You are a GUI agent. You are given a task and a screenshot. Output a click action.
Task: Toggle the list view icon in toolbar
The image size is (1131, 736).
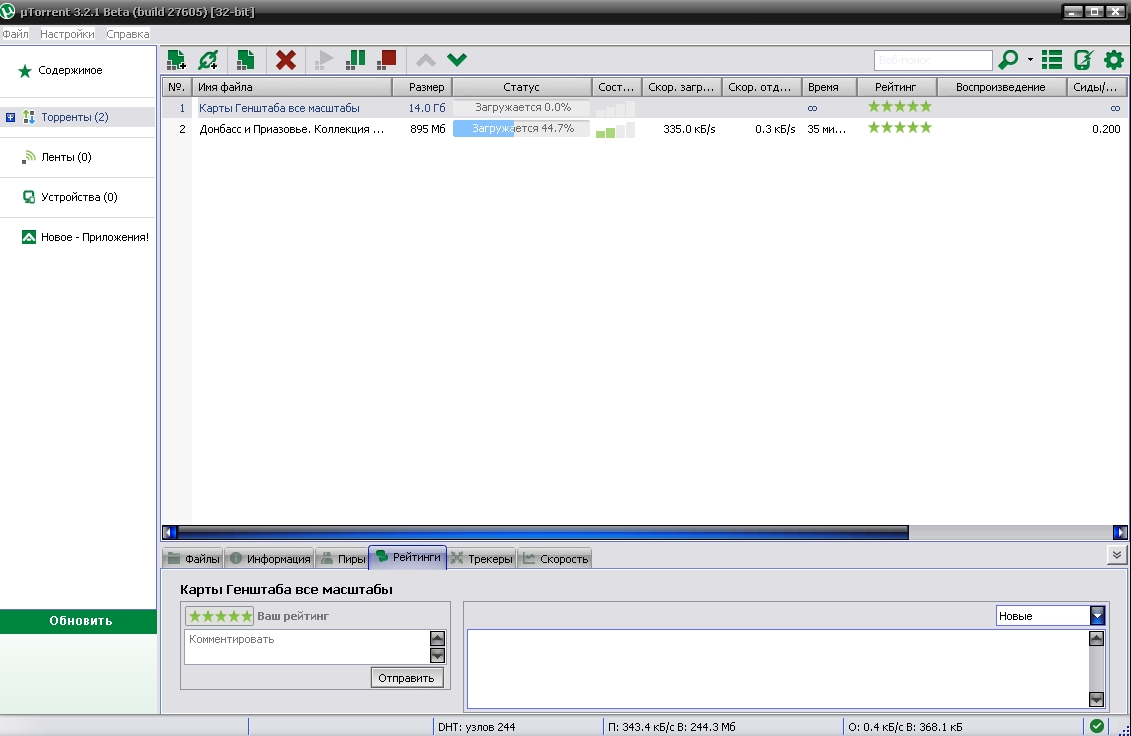1051,60
